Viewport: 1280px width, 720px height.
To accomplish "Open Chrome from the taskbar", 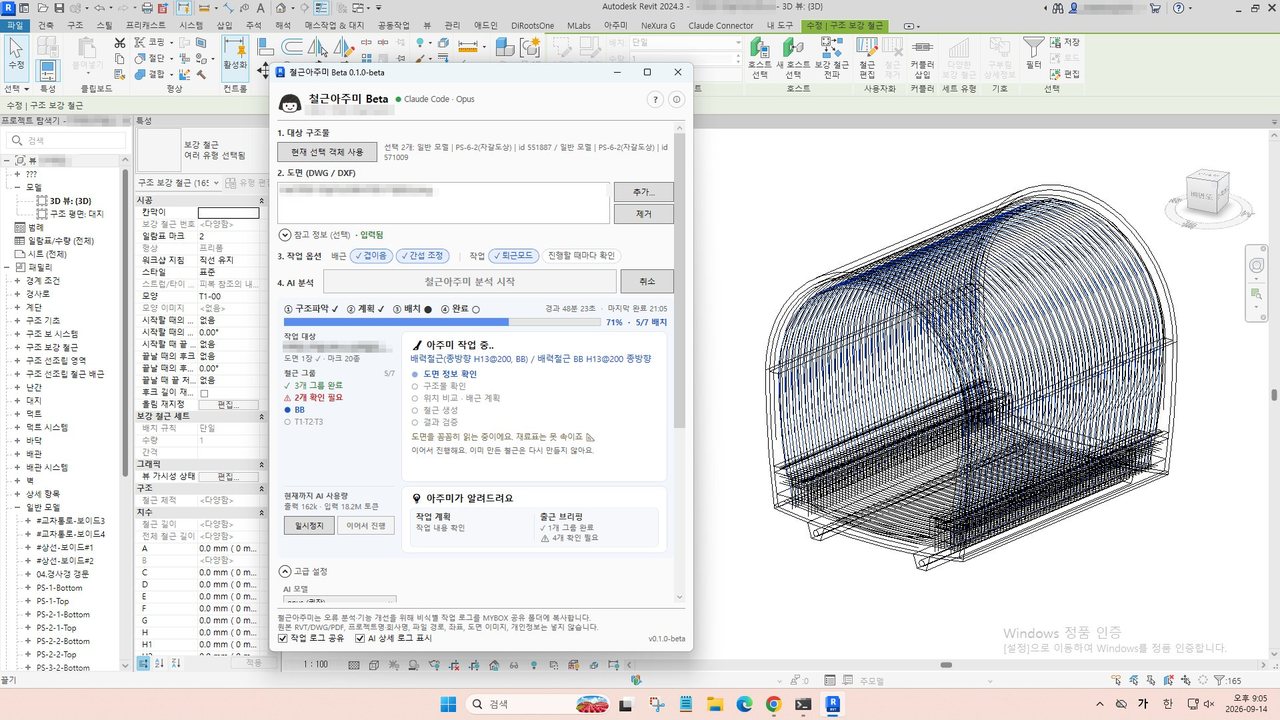I will coord(773,704).
